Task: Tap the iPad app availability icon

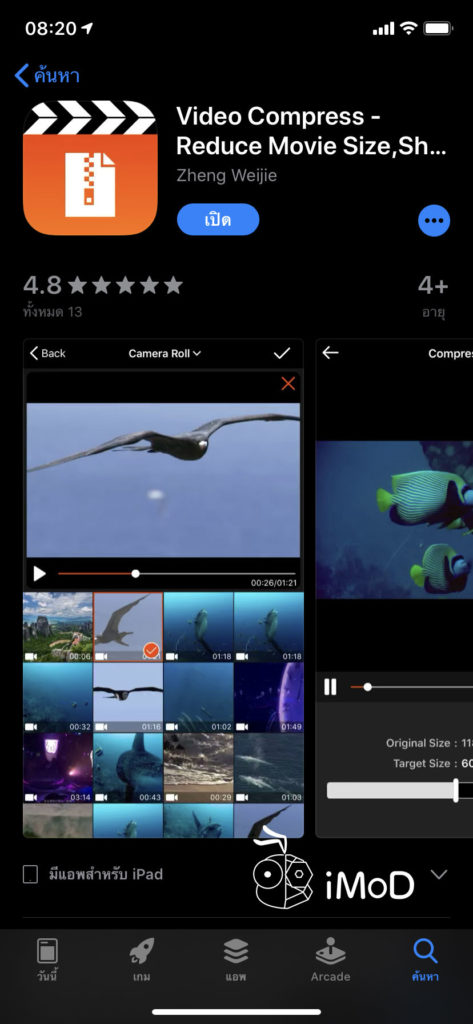Action: point(30,874)
